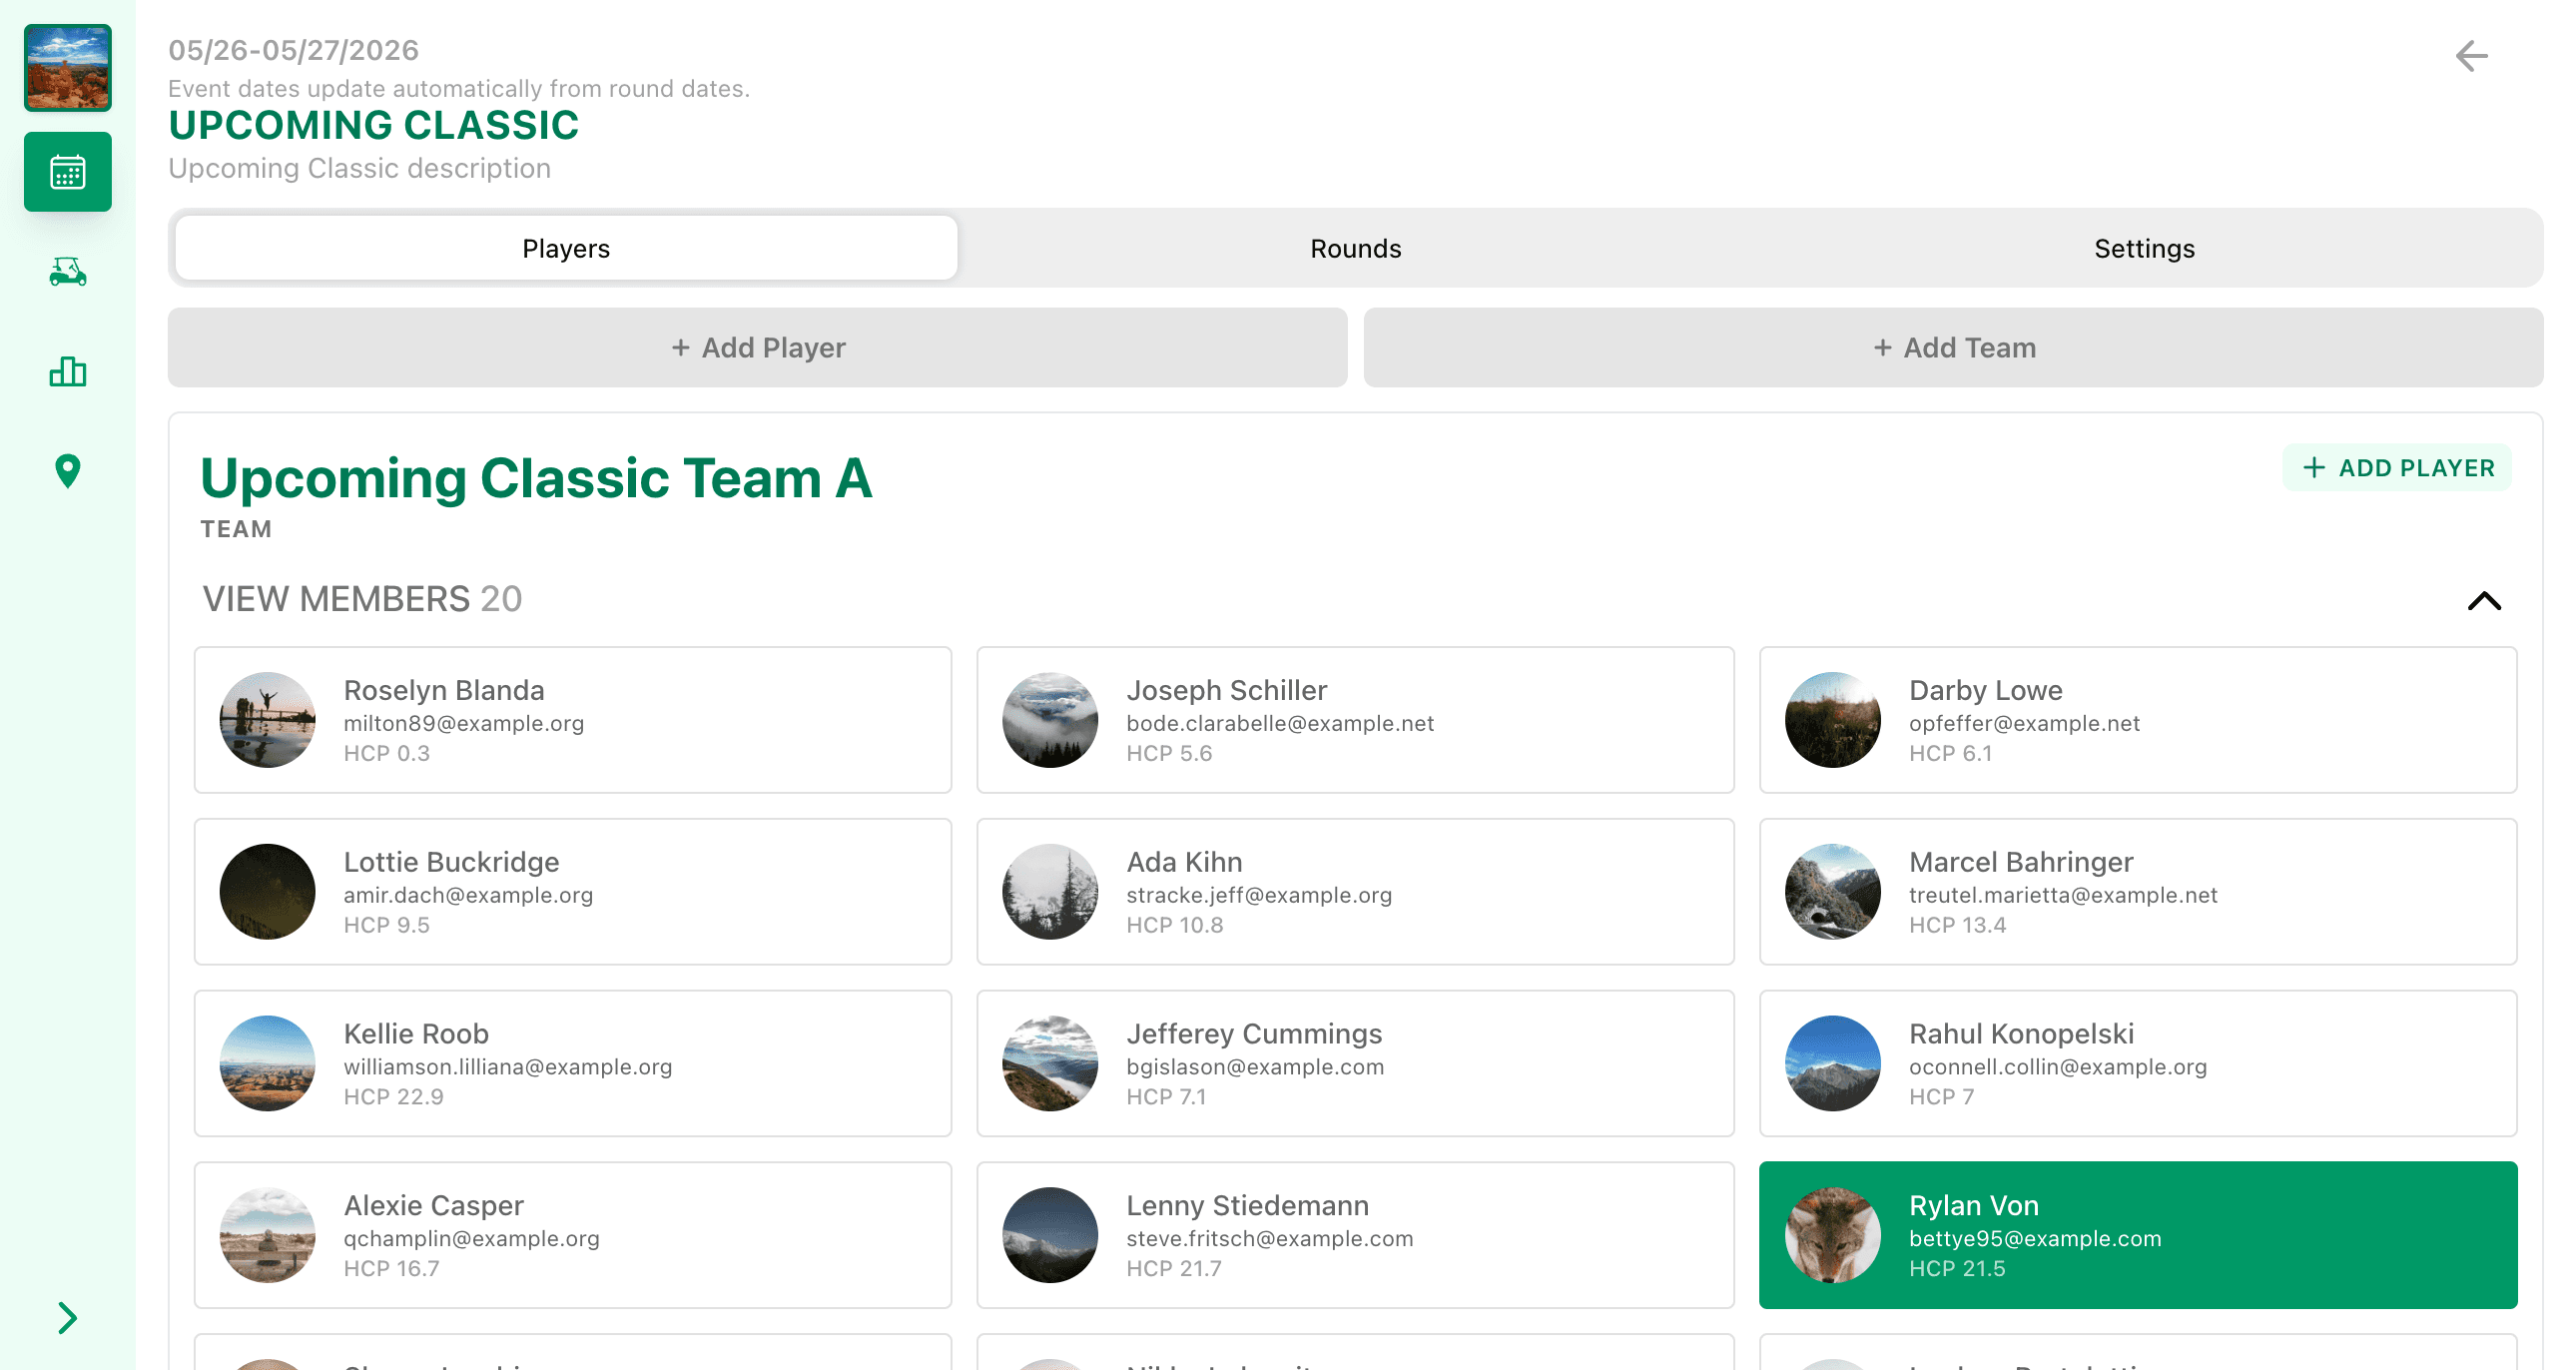
Task: Click the email bettye95@example.com
Action: pos(2035,1239)
